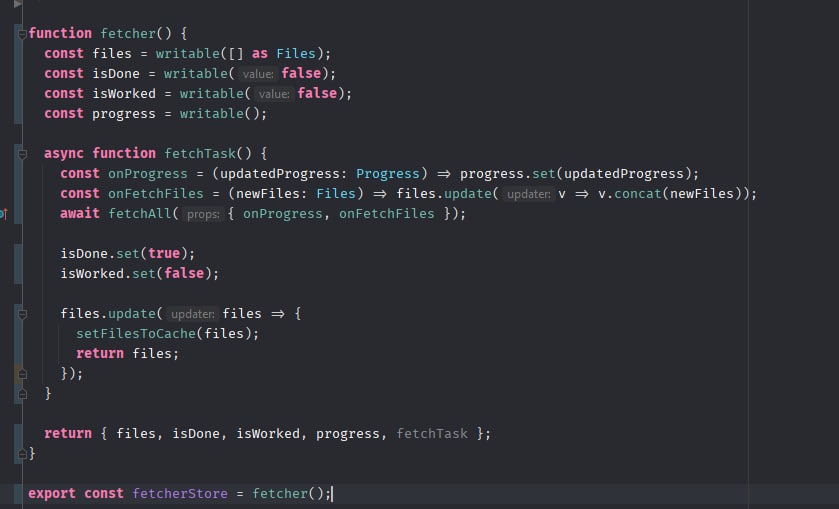Place cursor at end of export line
This screenshot has height=509, width=839.
click(332, 493)
